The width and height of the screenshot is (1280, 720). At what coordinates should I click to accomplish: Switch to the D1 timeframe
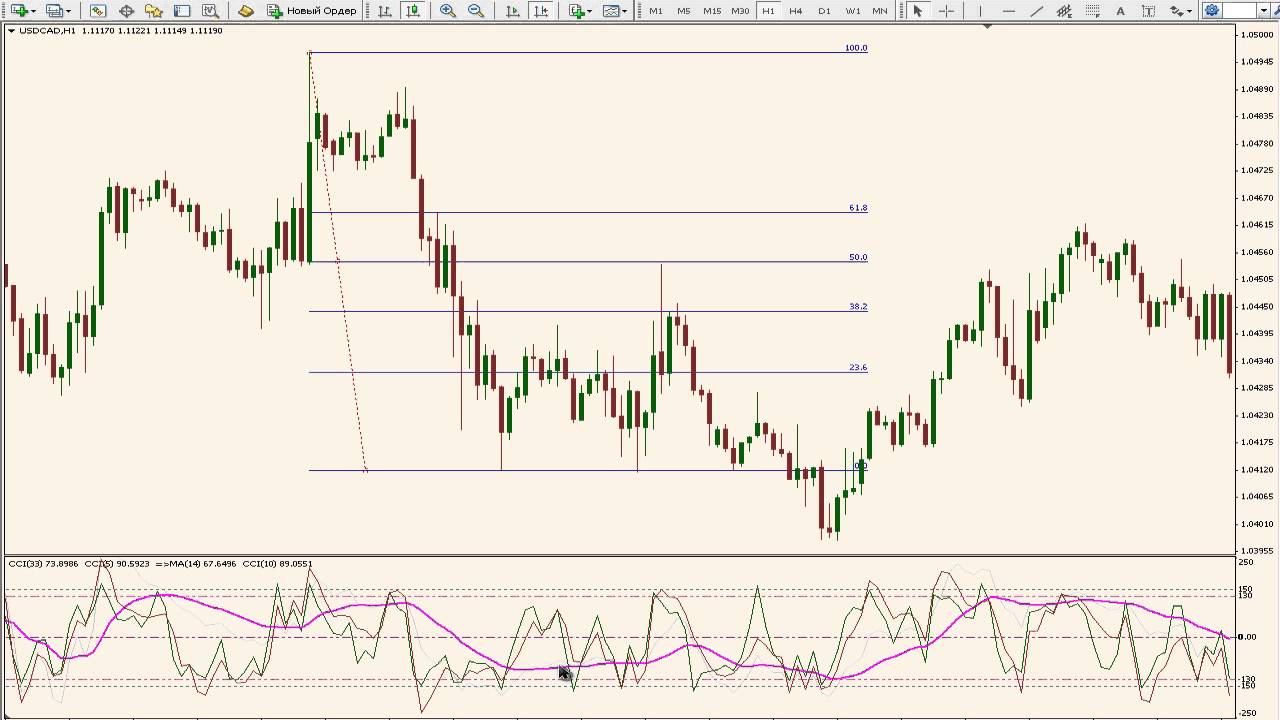824,11
